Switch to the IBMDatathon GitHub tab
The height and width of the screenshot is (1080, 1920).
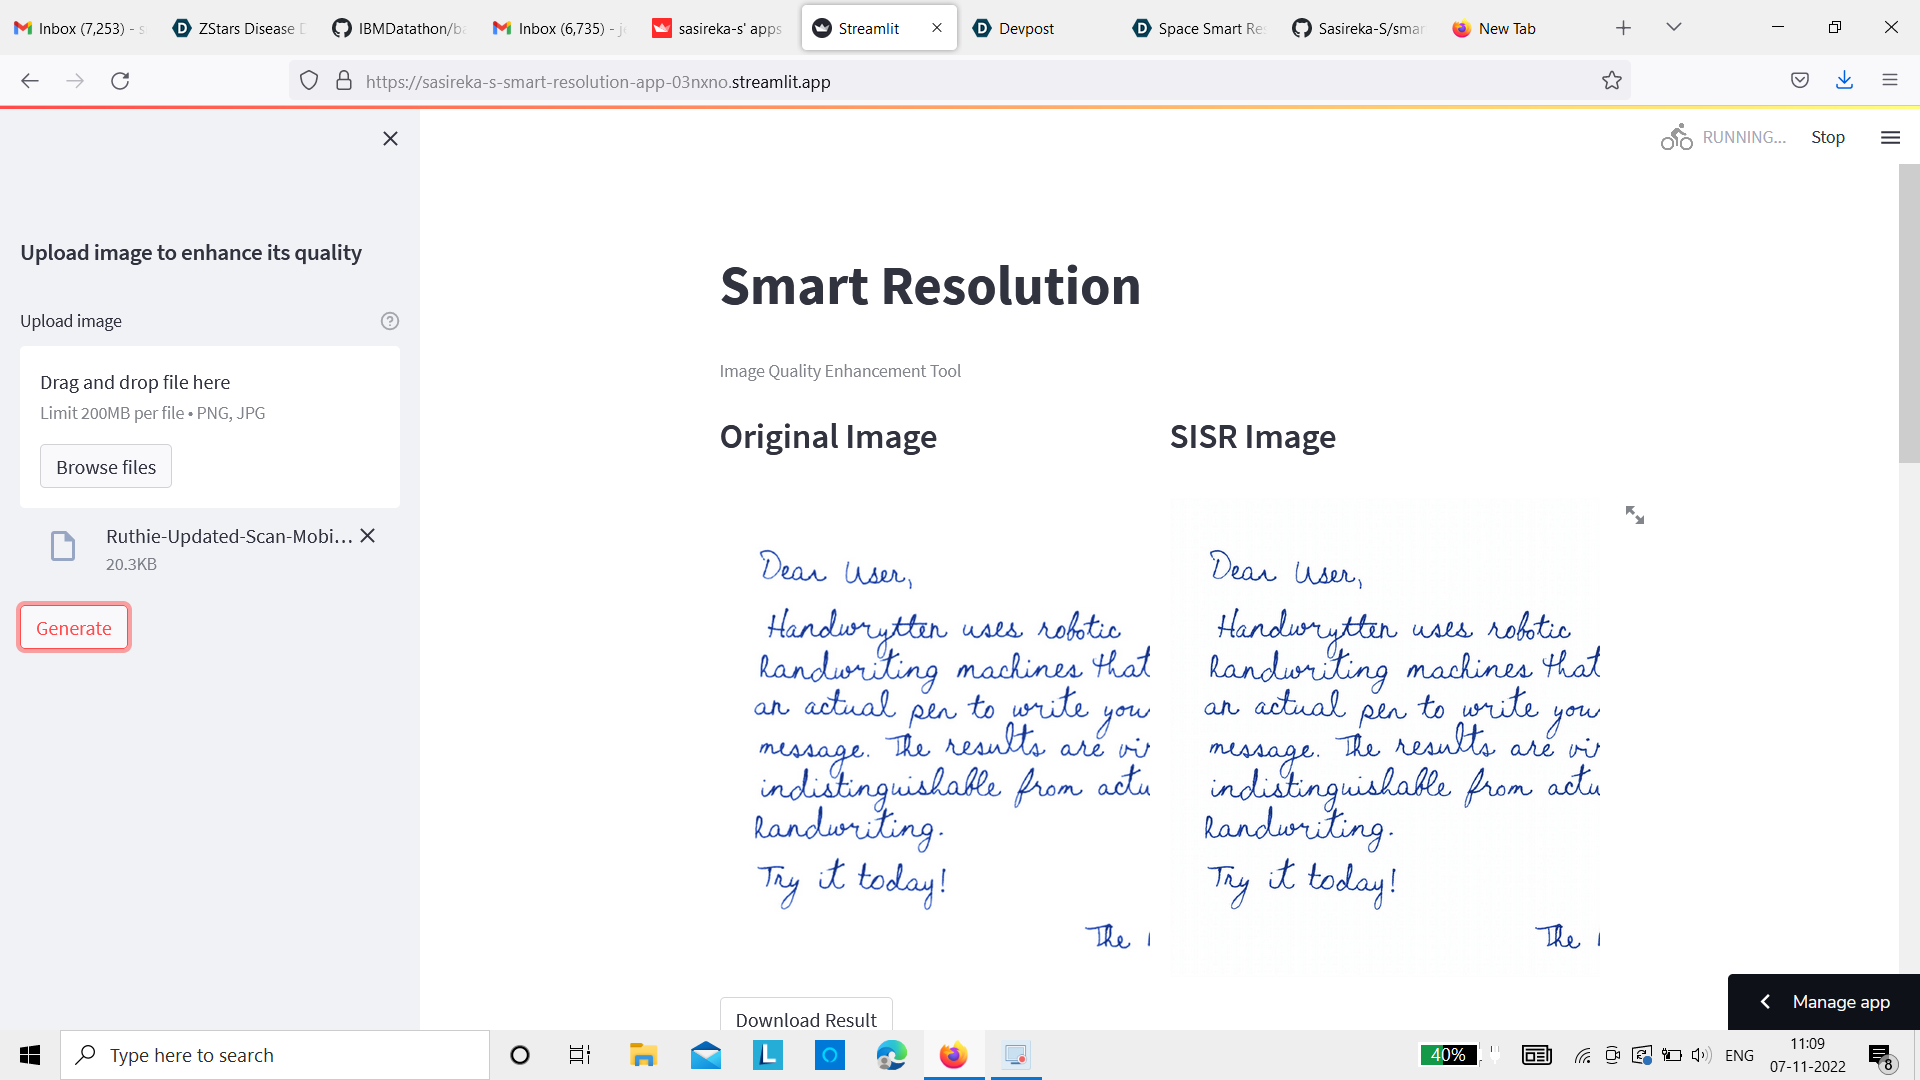pos(400,28)
